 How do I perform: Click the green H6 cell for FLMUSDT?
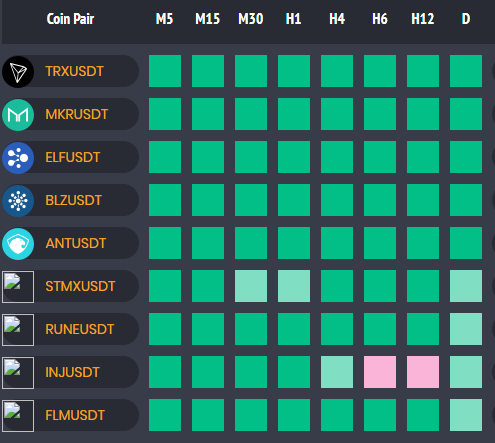pyautogui.click(x=380, y=415)
